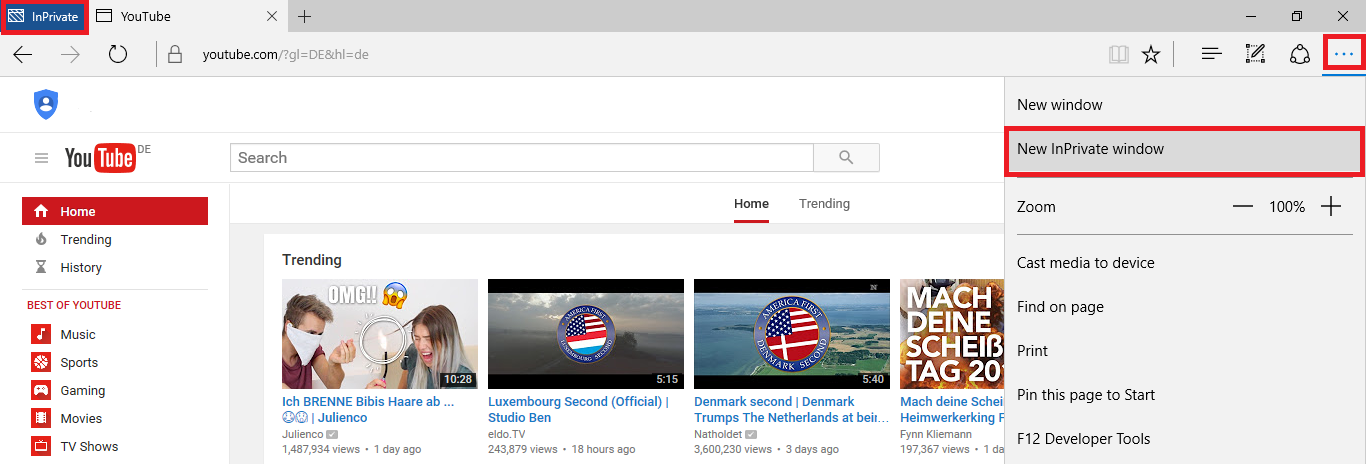The width and height of the screenshot is (1366, 464).
Task: Open a new tab with plus icon
Action: click(305, 16)
